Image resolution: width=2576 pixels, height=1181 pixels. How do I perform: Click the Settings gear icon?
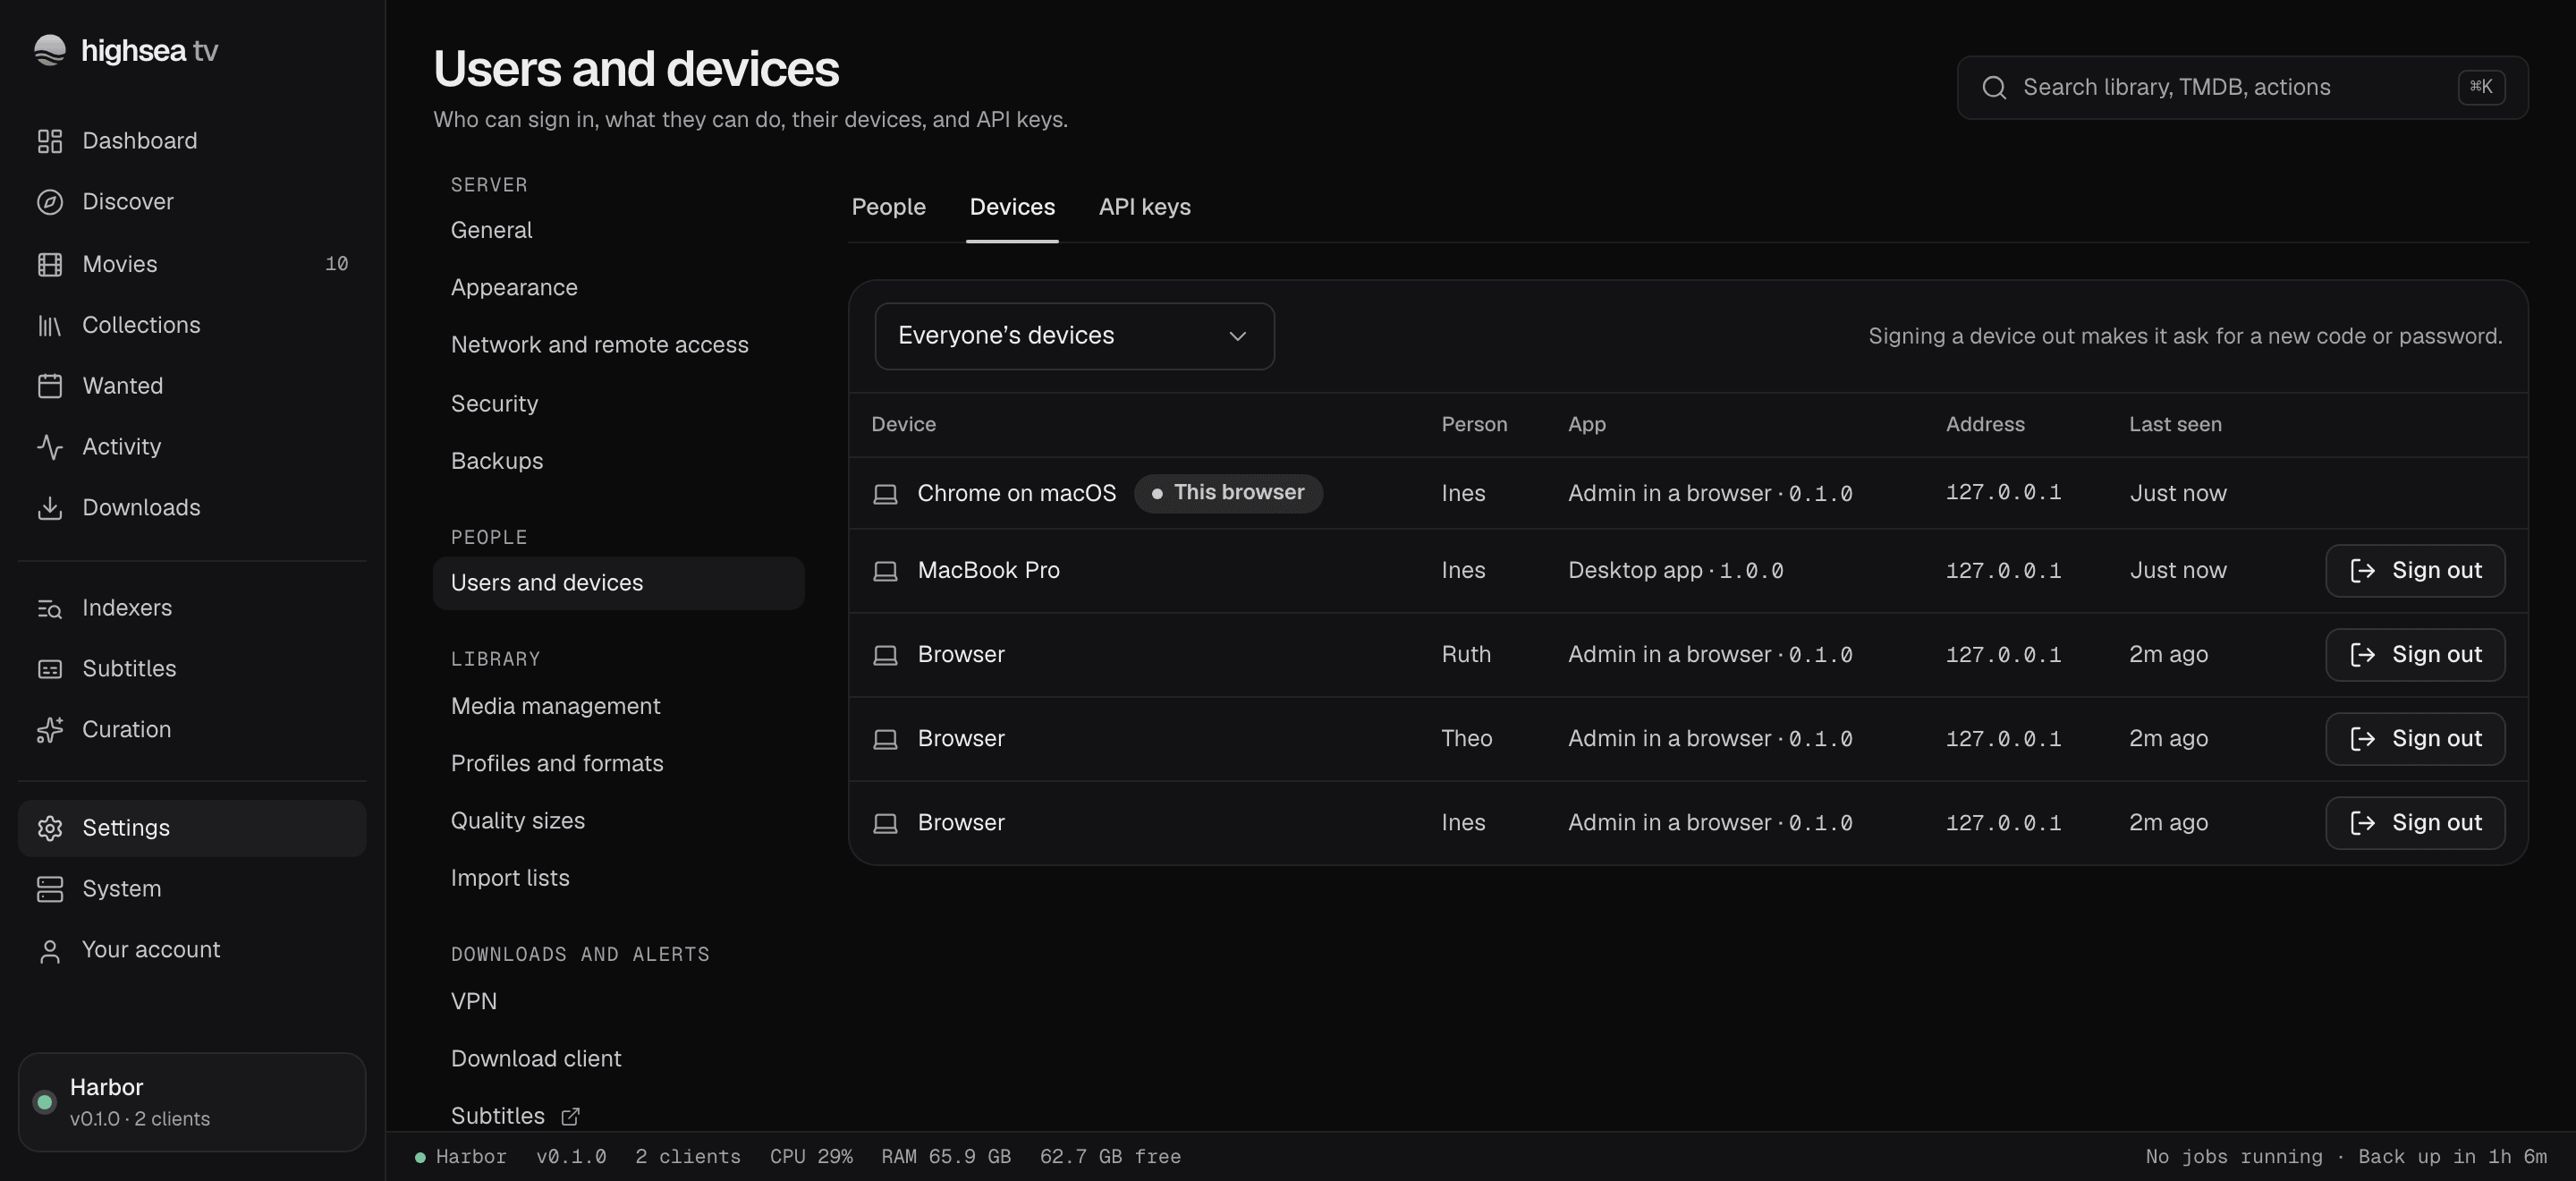tap(50, 828)
